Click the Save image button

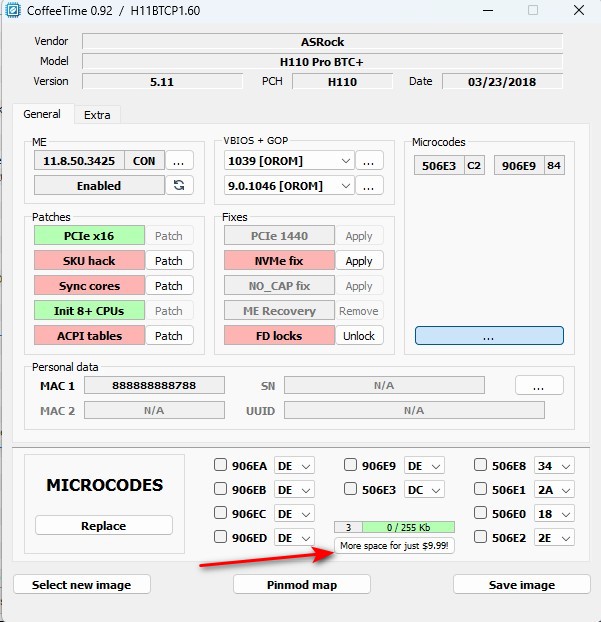point(522,584)
